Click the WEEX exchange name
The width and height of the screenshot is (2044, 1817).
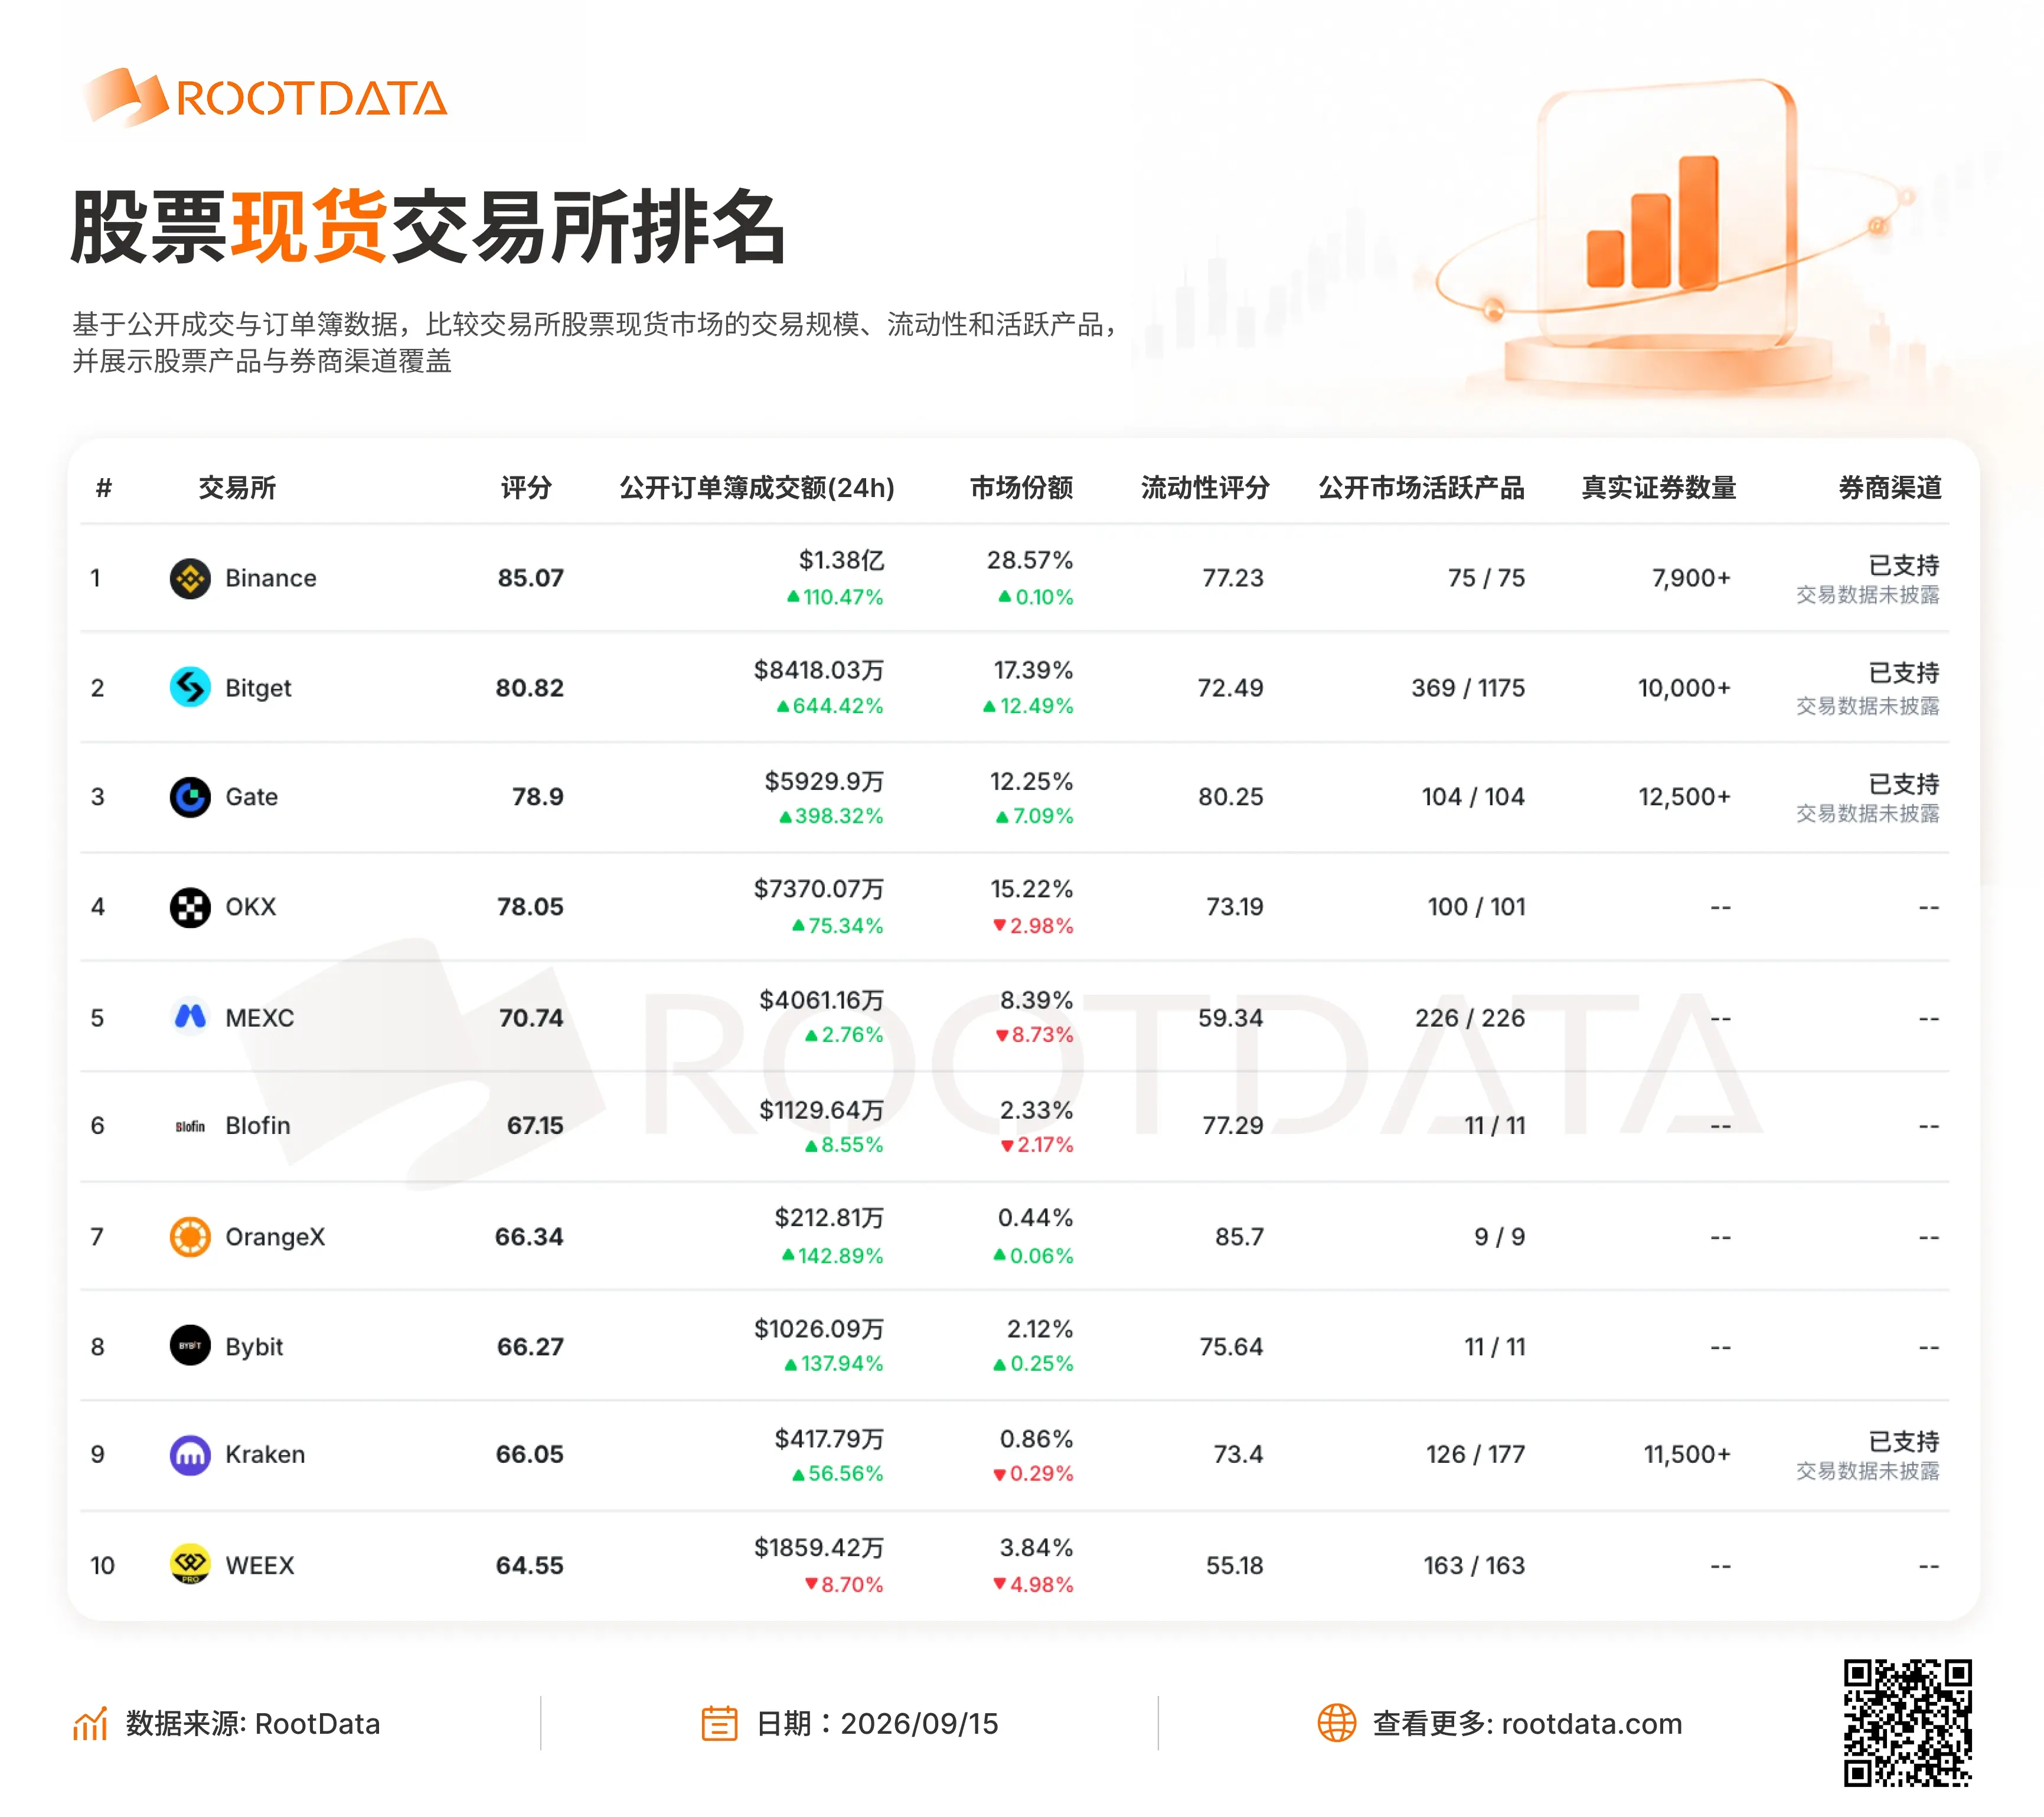tap(260, 1565)
